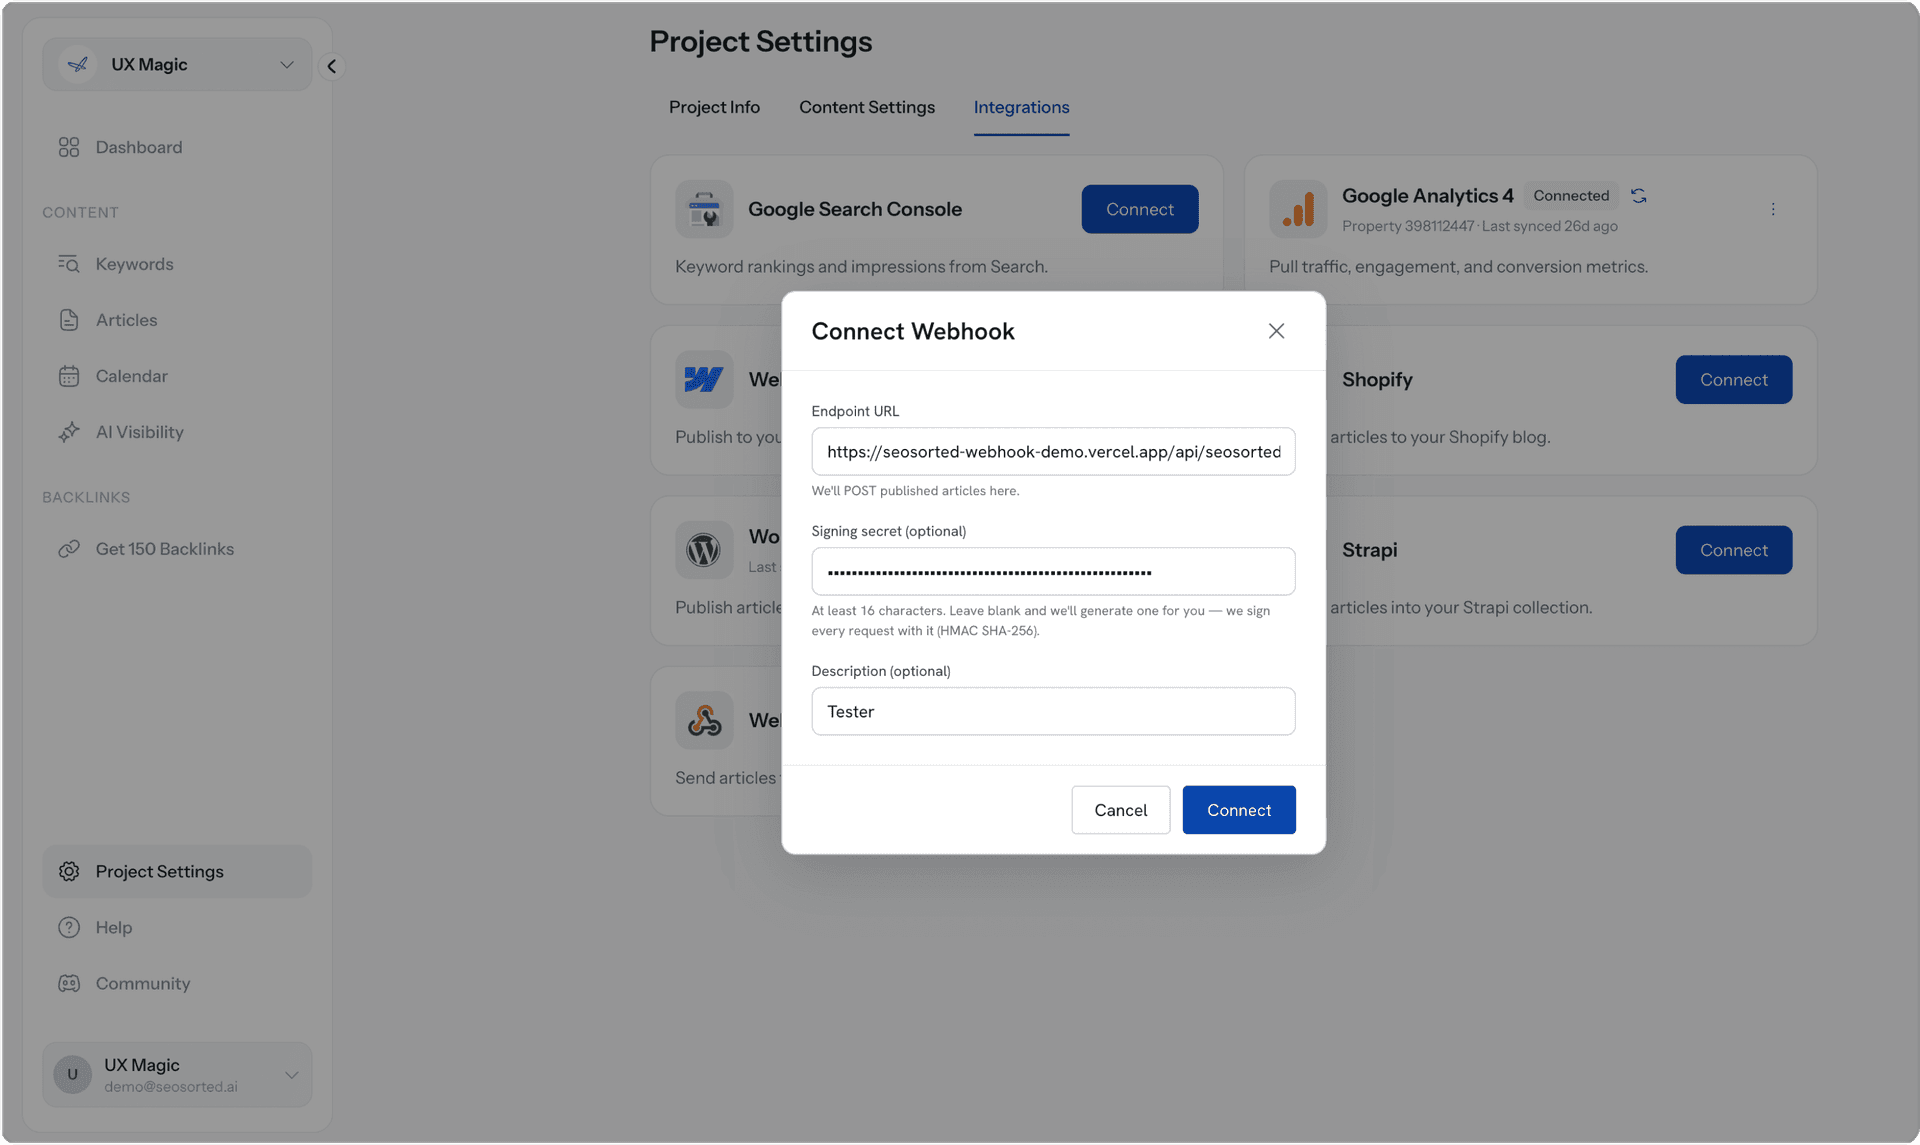Open Google Analytics 4 more options menu
The height and width of the screenshot is (1145, 1920).
point(1773,209)
